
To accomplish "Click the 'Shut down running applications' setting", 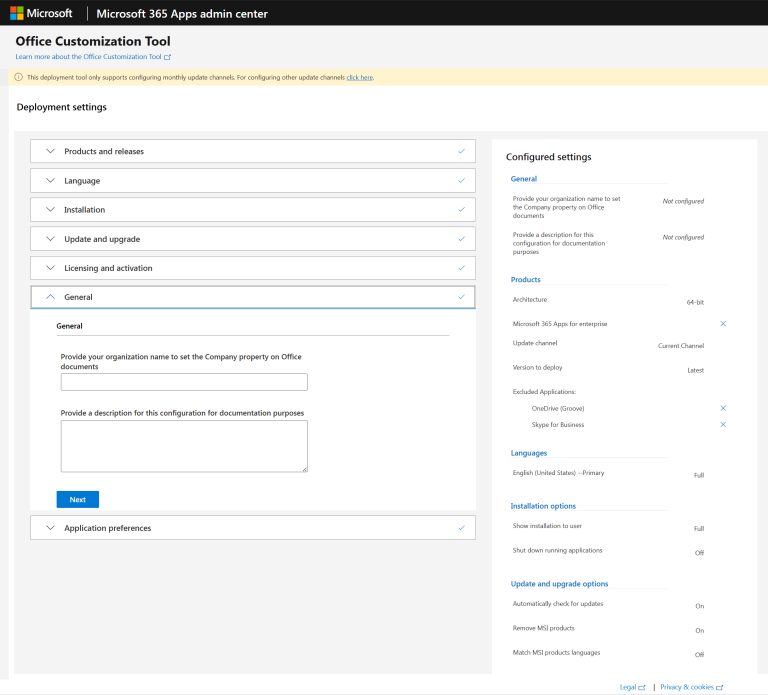I will pyautogui.click(x=557, y=550).
